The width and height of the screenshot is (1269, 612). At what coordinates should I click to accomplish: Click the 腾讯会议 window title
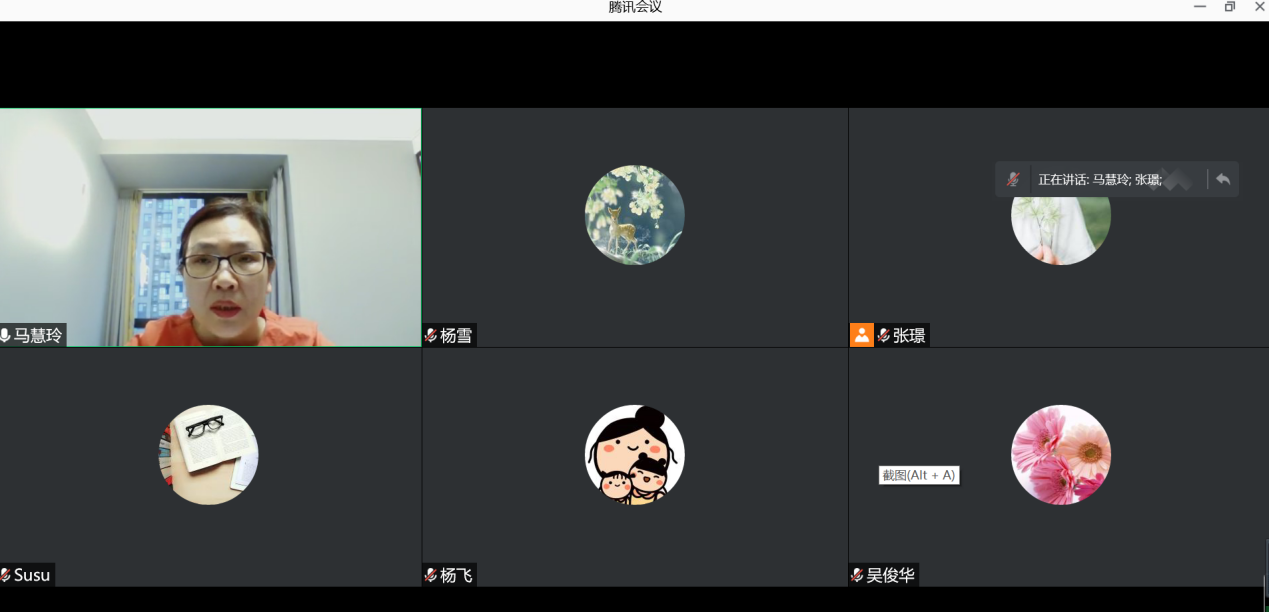coord(635,8)
